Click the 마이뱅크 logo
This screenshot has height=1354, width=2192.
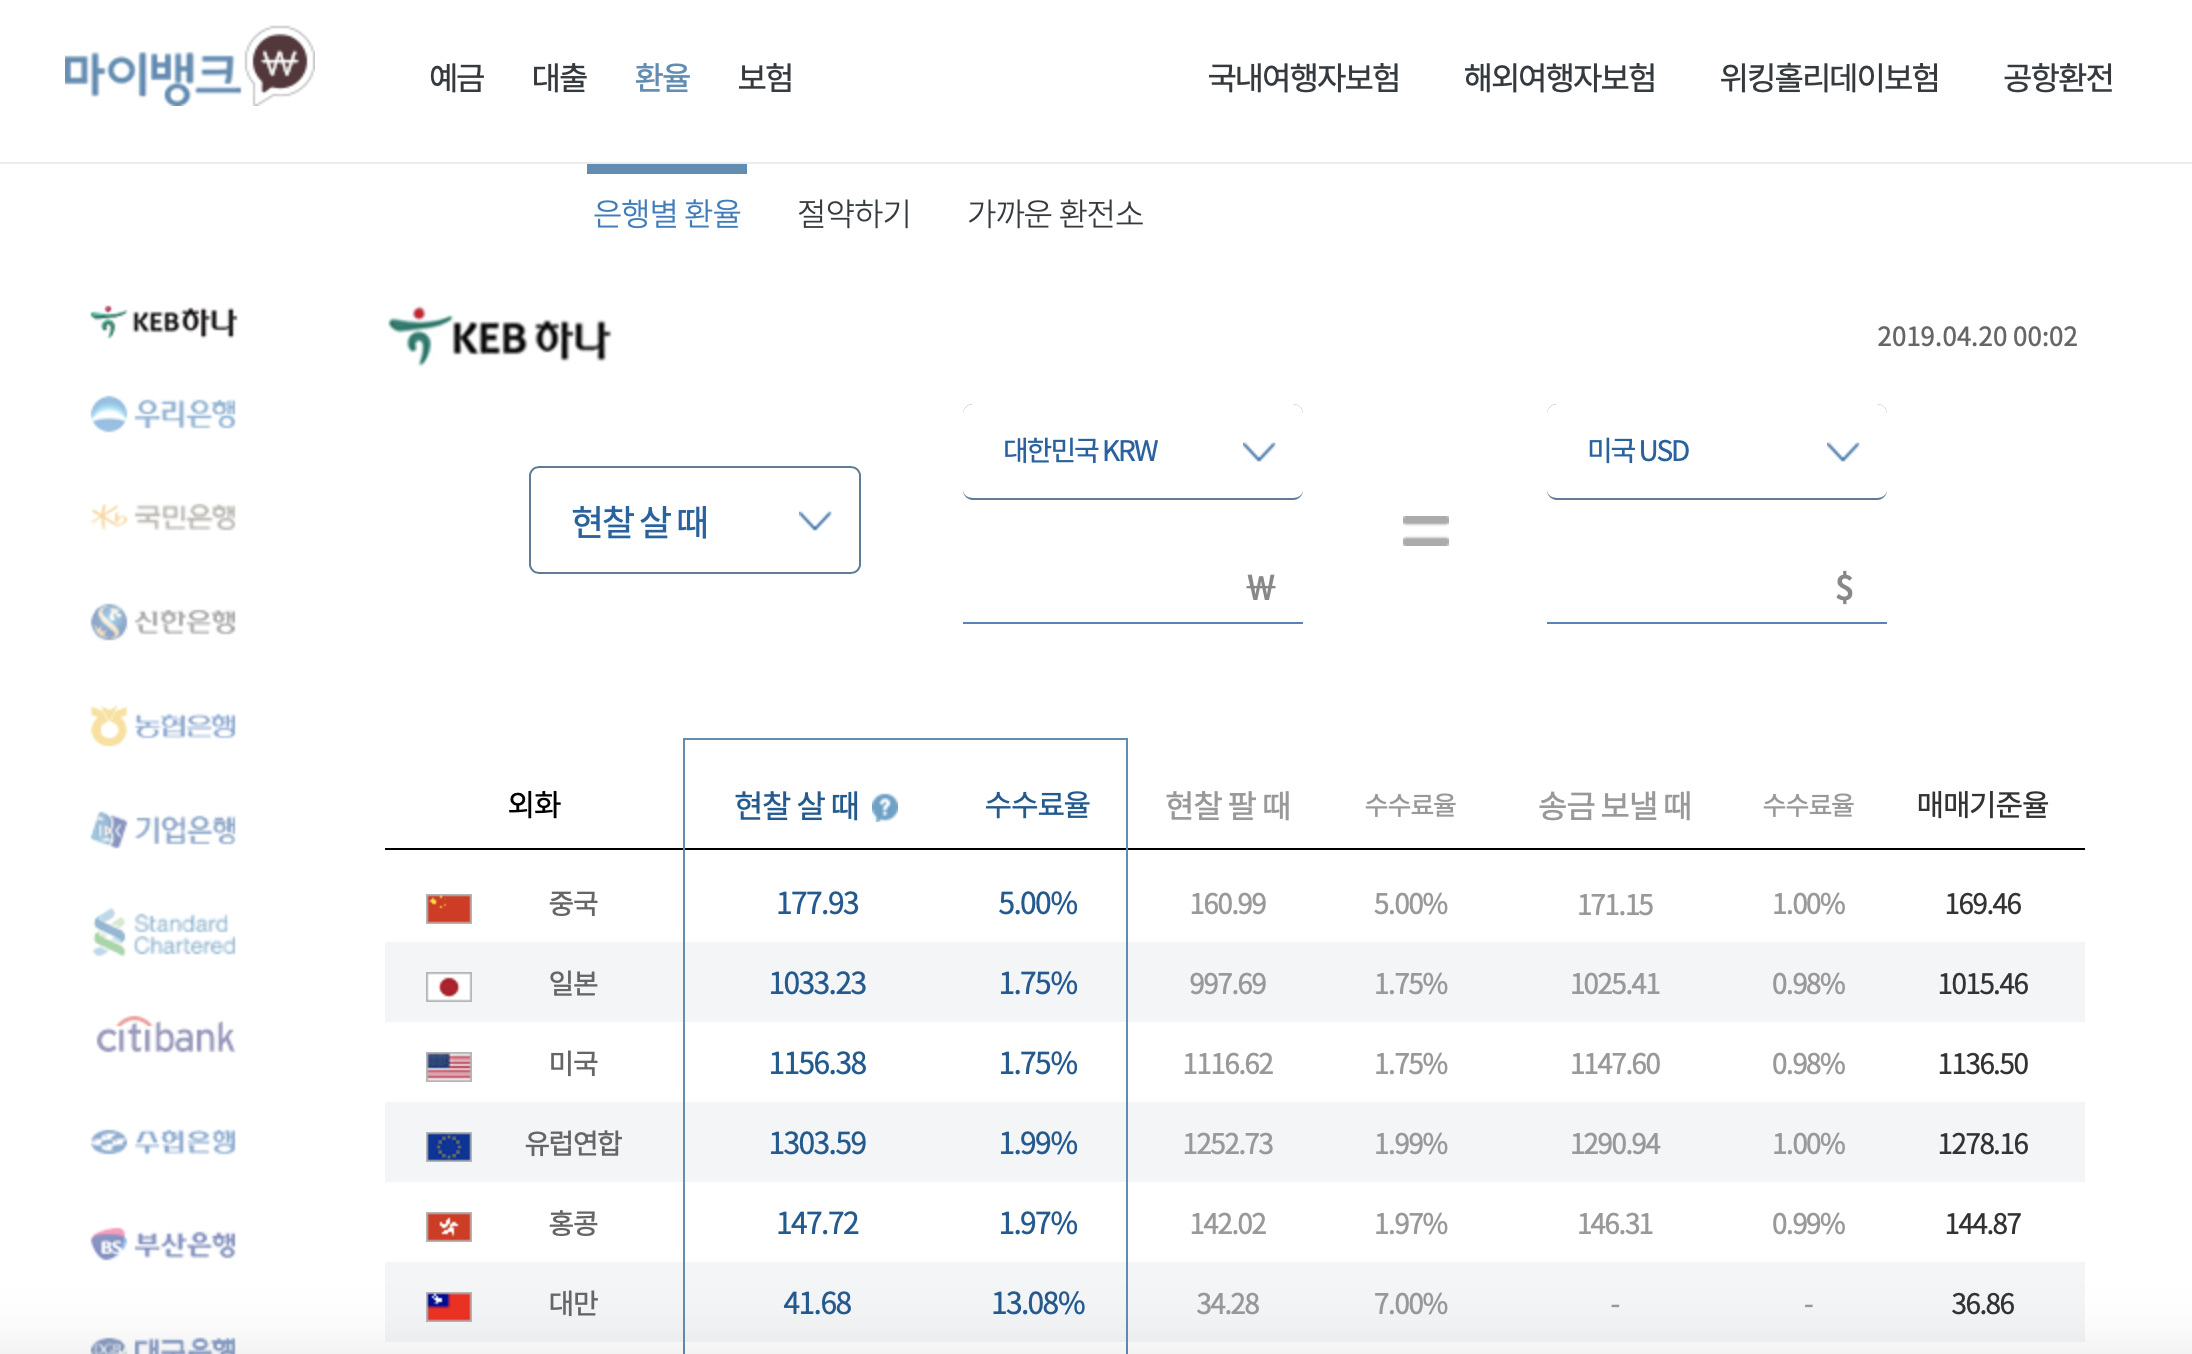click(189, 67)
